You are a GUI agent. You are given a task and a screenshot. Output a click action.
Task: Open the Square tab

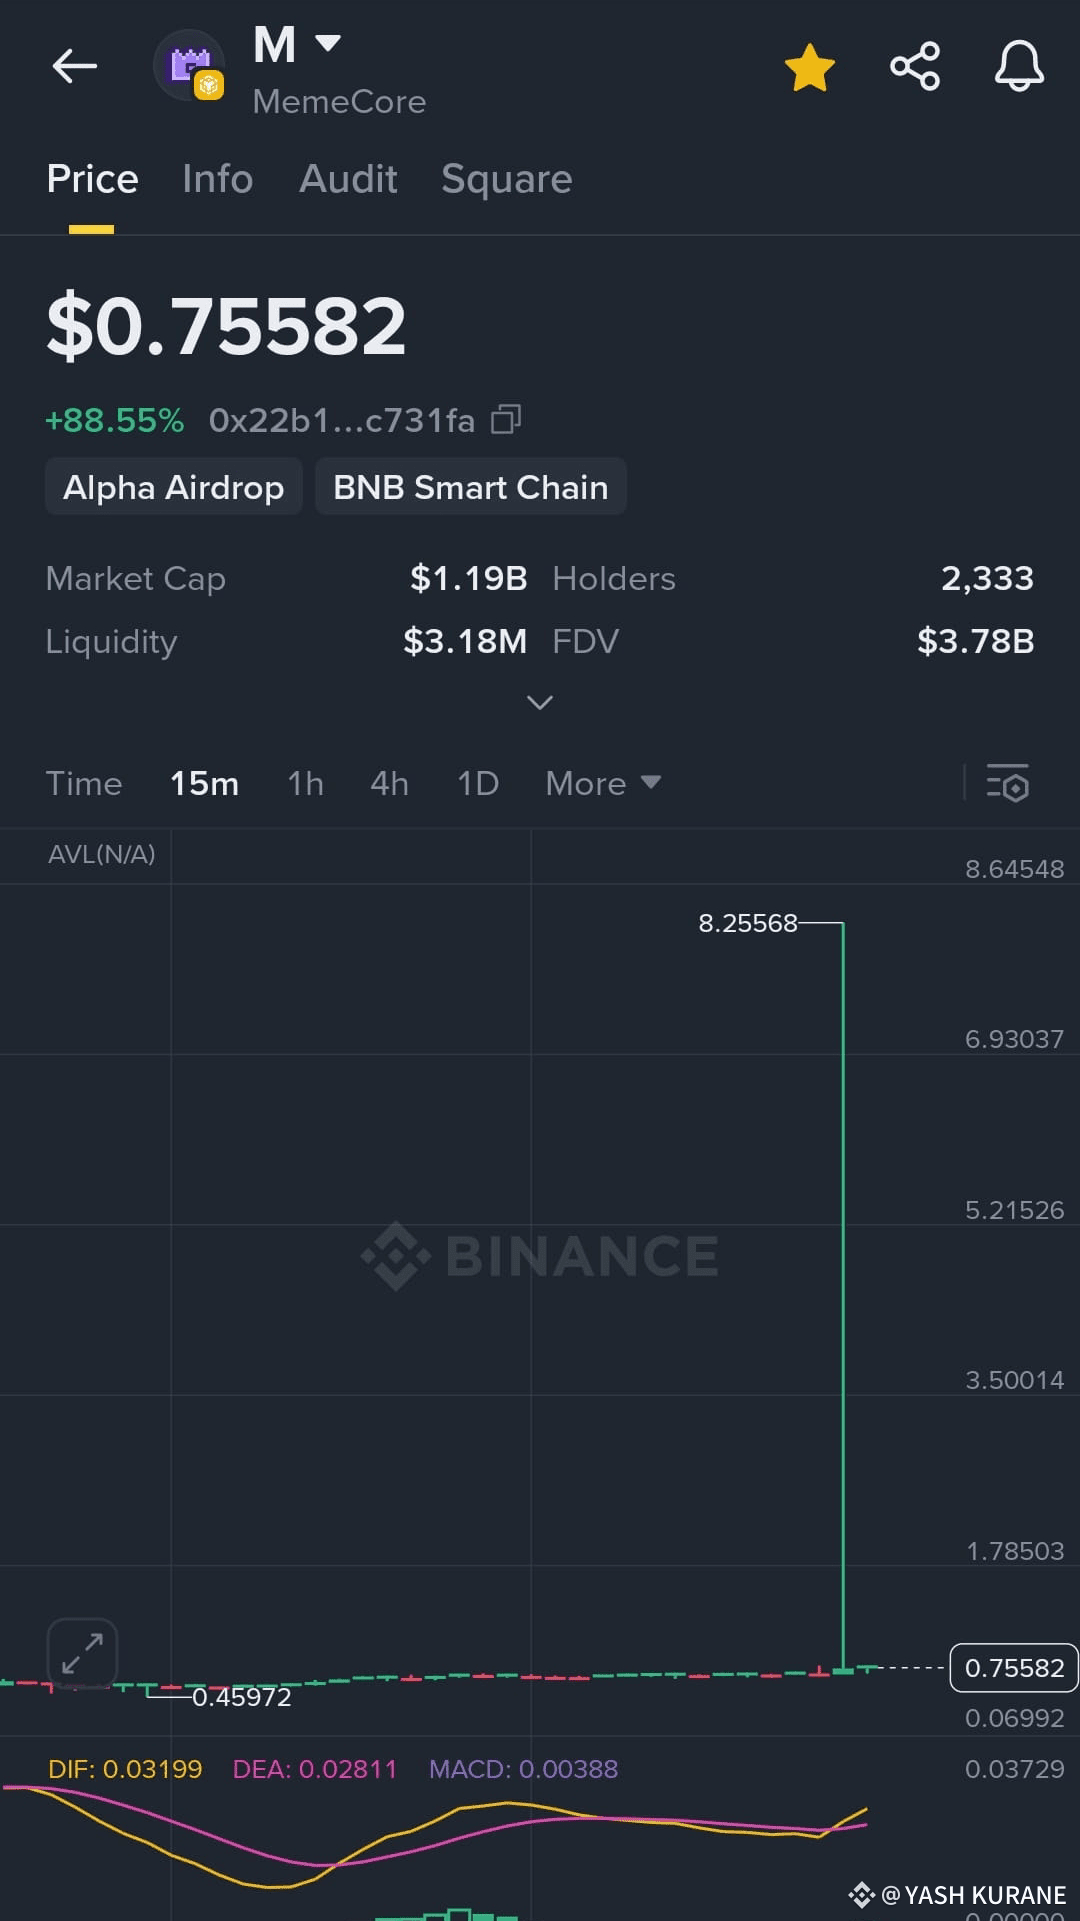point(507,180)
